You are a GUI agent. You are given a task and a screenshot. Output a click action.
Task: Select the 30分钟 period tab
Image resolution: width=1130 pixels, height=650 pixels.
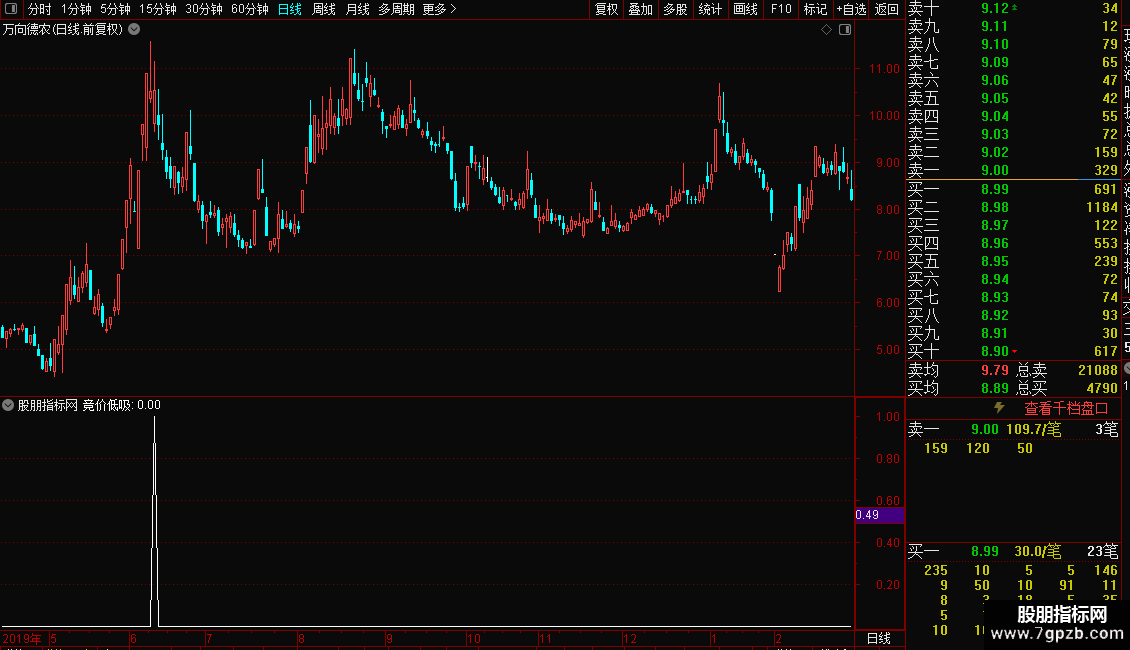tap(204, 9)
